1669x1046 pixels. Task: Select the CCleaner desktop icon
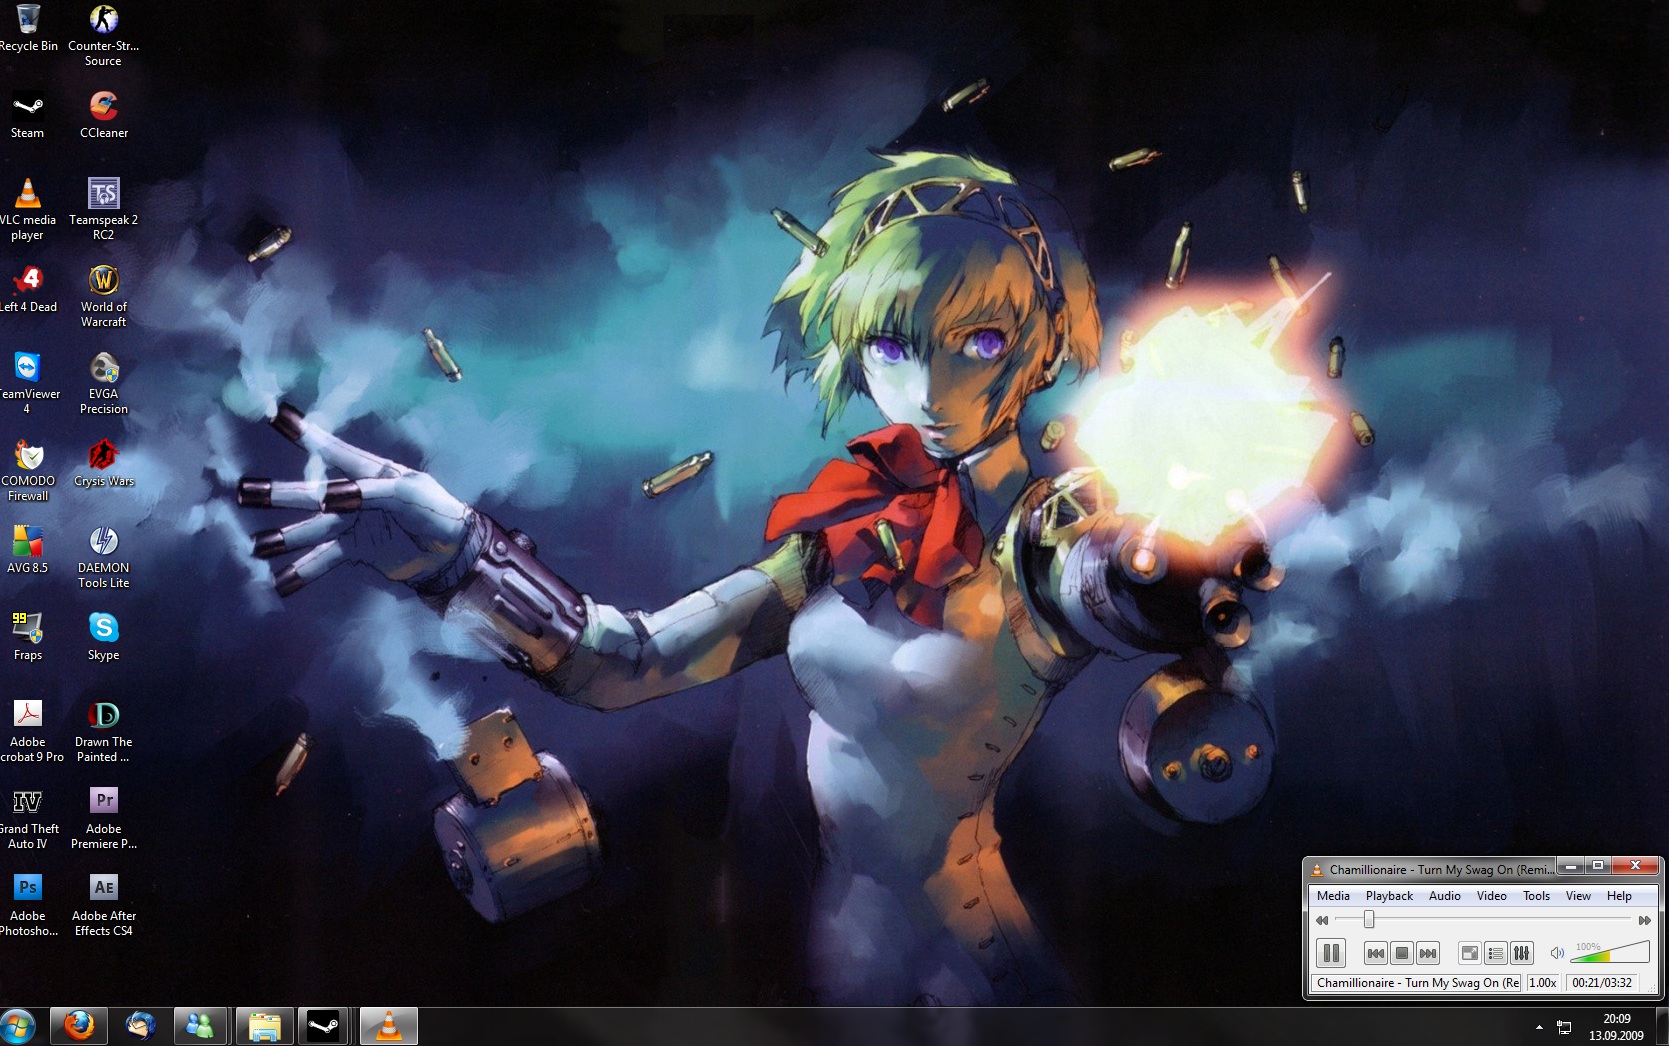pyautogui.click(x=104, y=115)
